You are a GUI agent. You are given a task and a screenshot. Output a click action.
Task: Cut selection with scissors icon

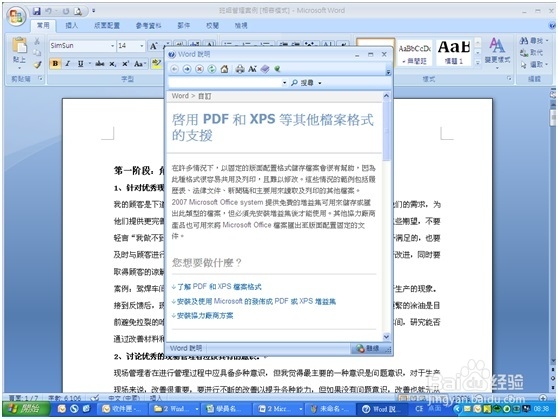tap(37, 41)
